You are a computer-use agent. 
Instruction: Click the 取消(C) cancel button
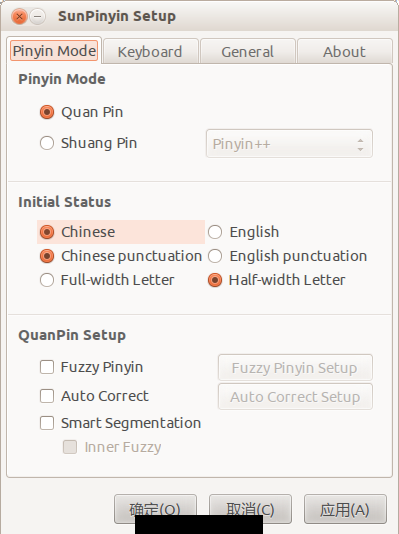coord(250,509)
